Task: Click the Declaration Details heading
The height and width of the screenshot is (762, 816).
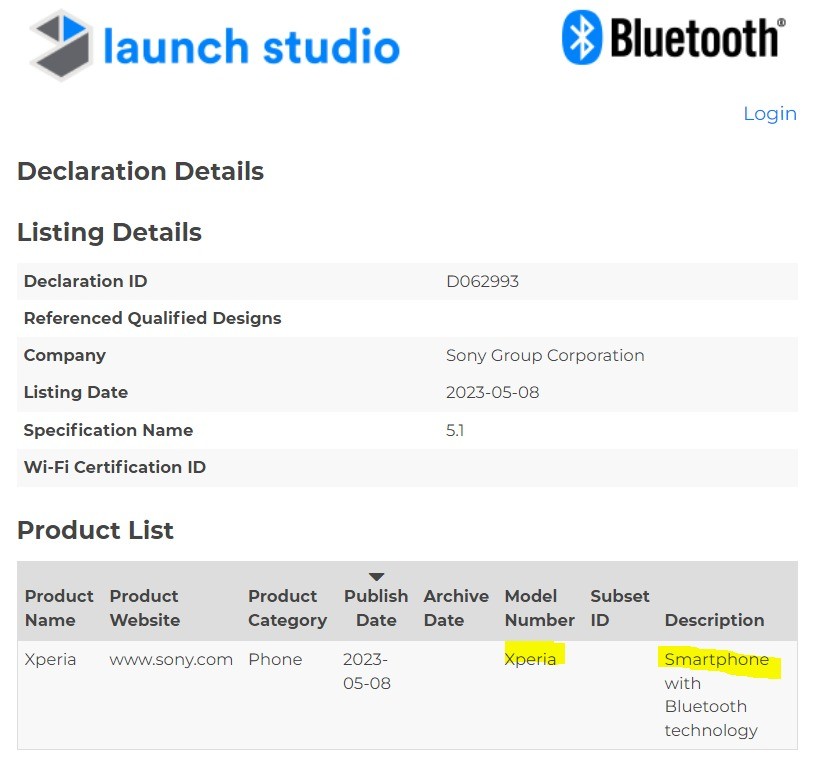Action: [x=141, y=171]
